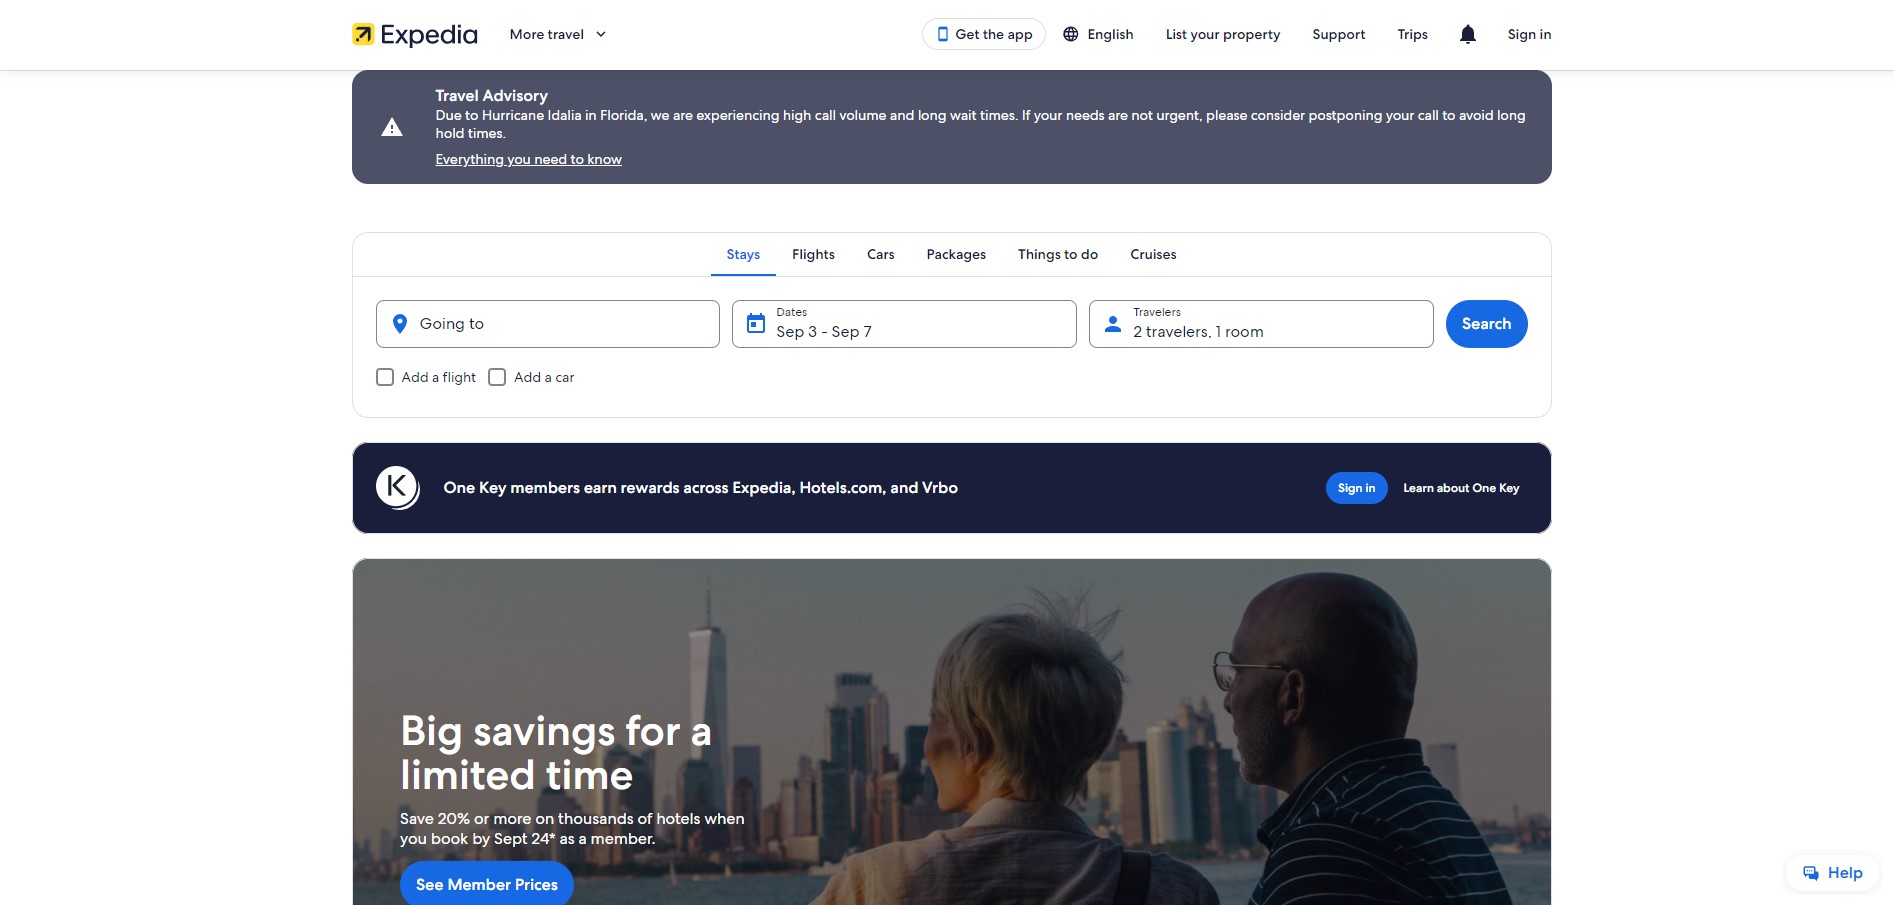Open Trips in the header
This screenshot has height=905, width=1894.
[x=1412, y=34]
